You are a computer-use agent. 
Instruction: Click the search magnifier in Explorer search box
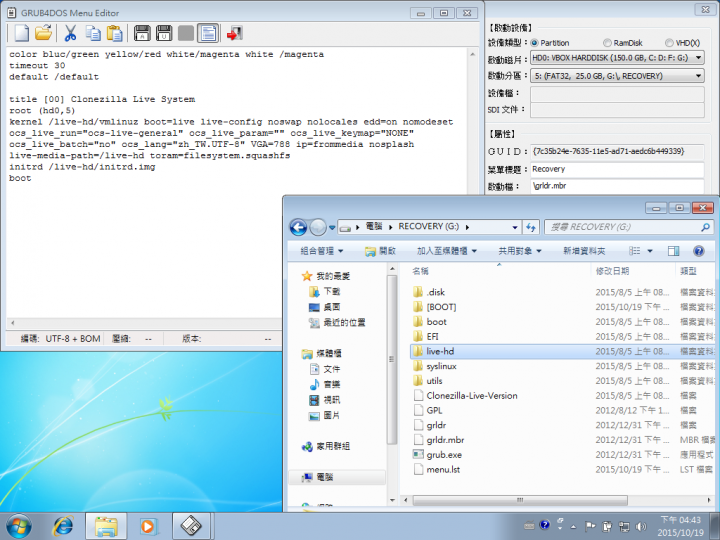[705, 227]
